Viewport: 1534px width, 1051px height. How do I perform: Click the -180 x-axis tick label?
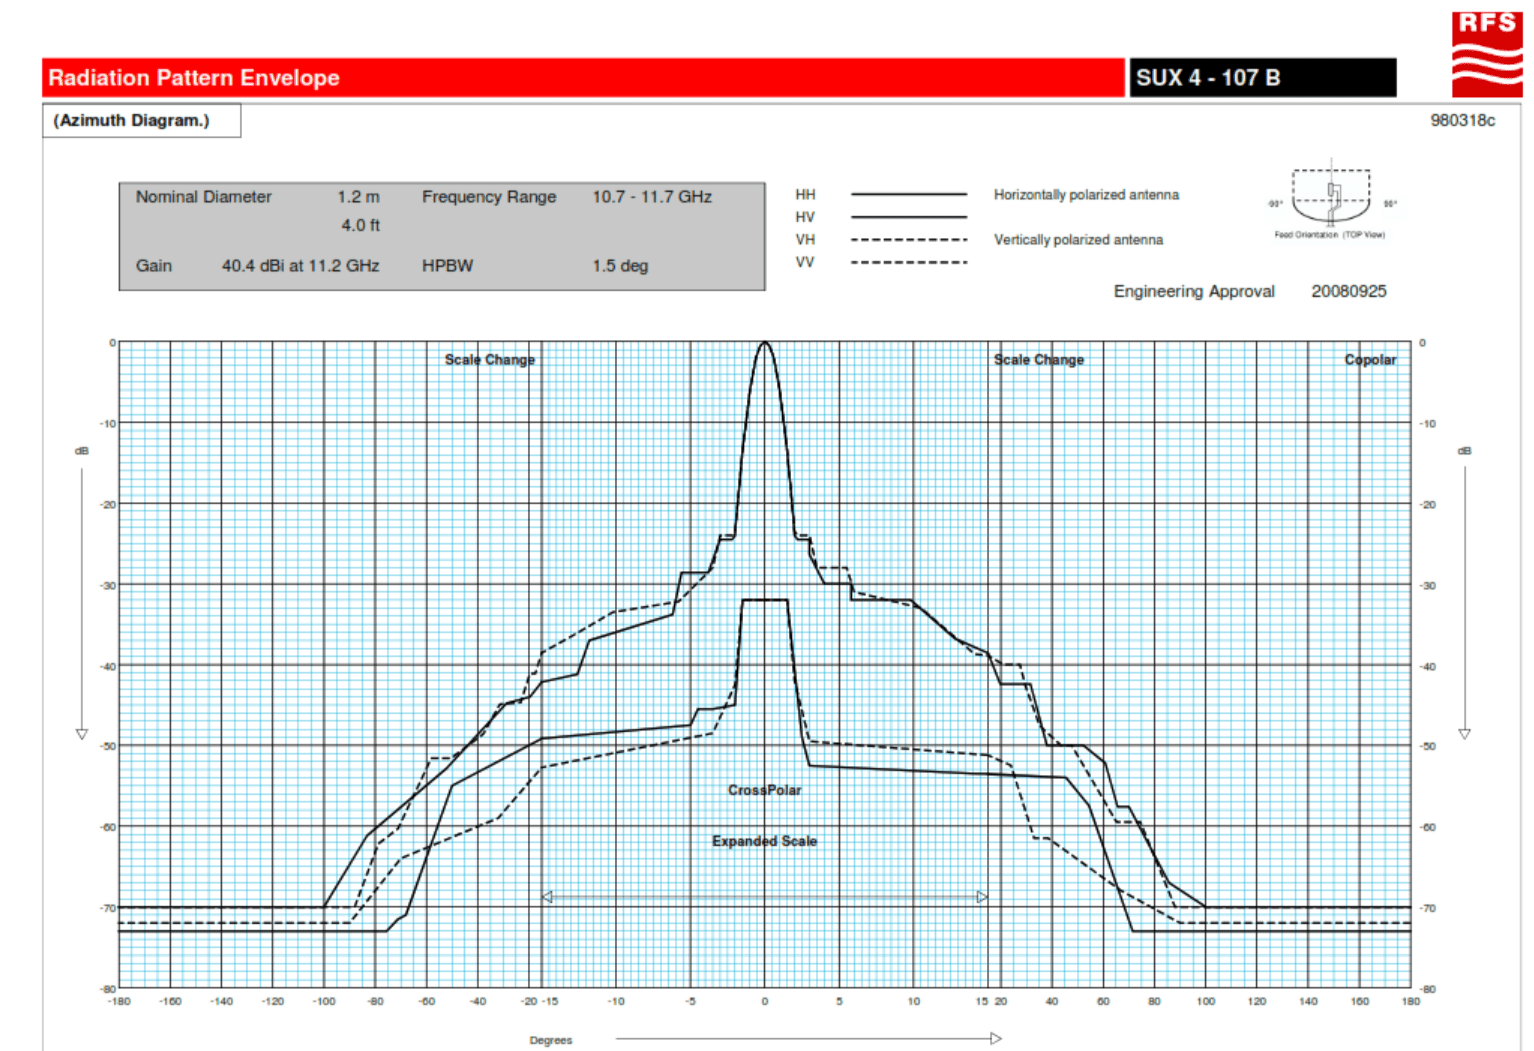(x=119, y=1001)
